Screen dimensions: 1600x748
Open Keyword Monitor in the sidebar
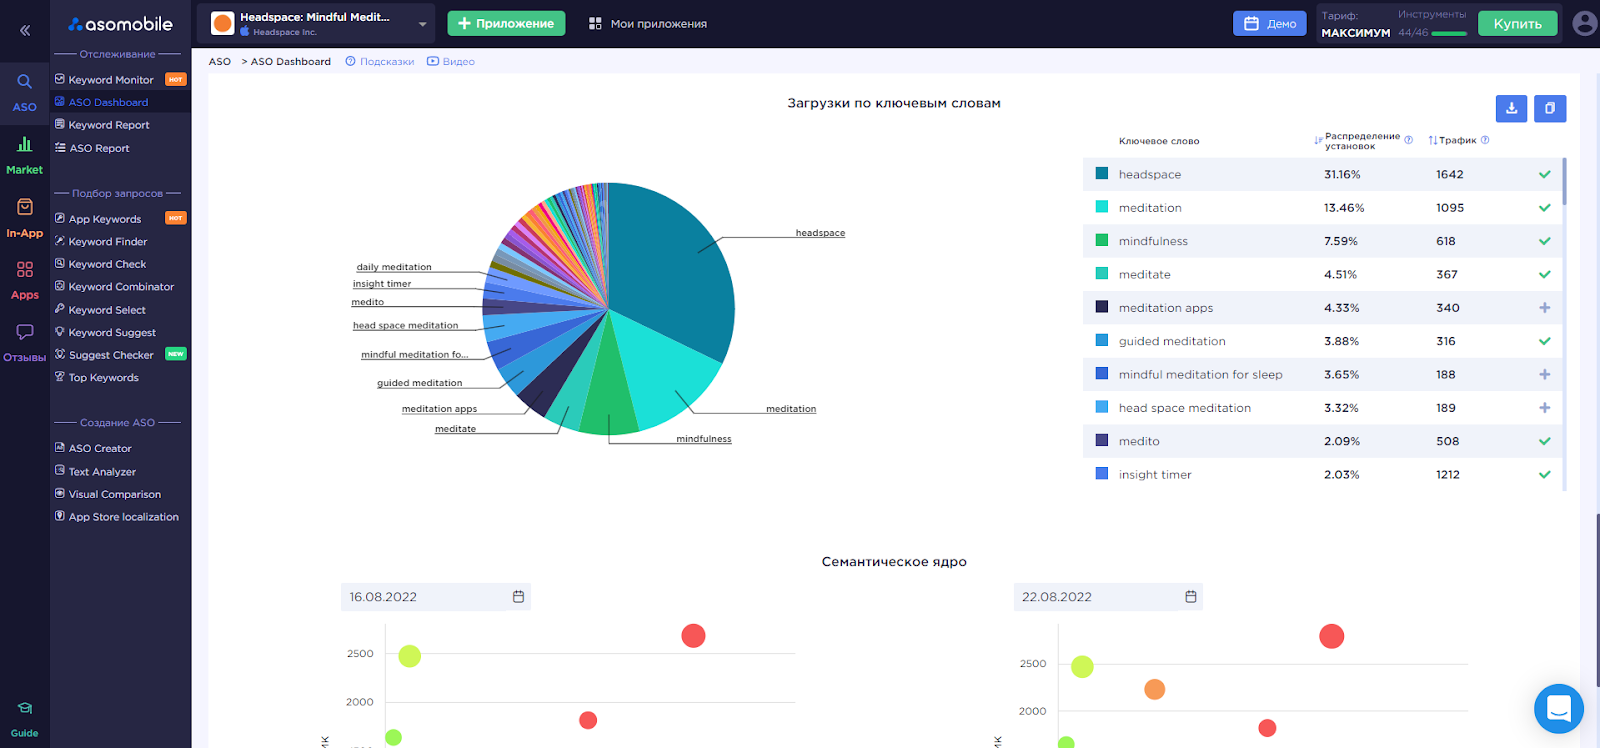point(111,80)
